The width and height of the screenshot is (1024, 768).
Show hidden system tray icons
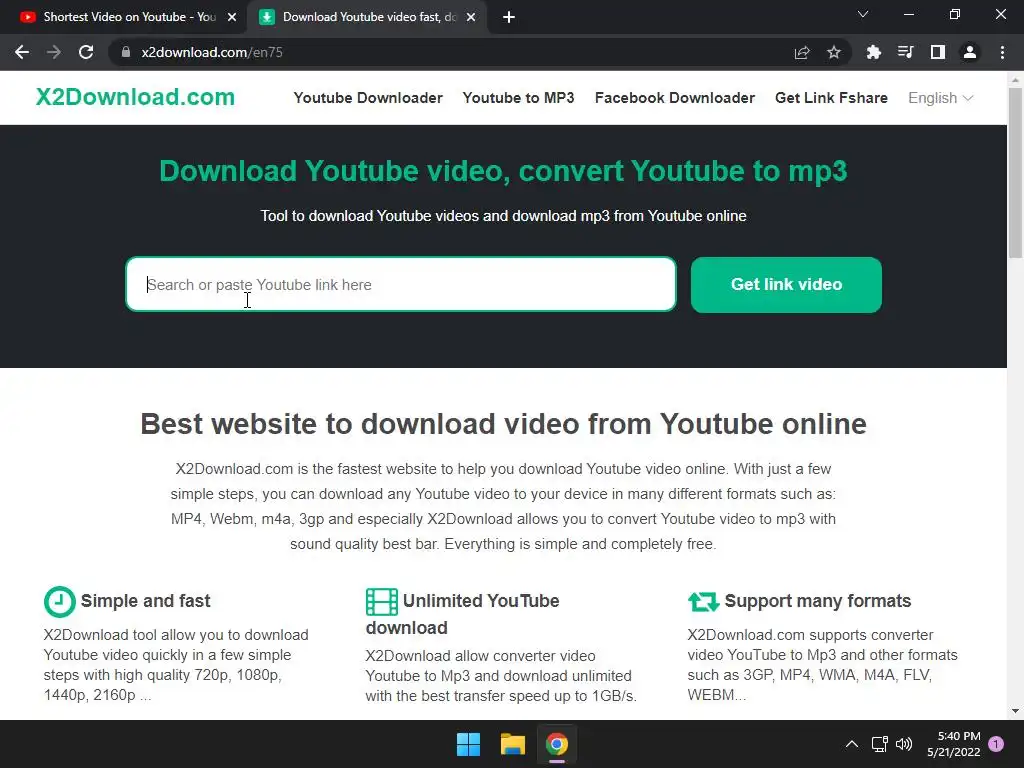coord(852,744)
